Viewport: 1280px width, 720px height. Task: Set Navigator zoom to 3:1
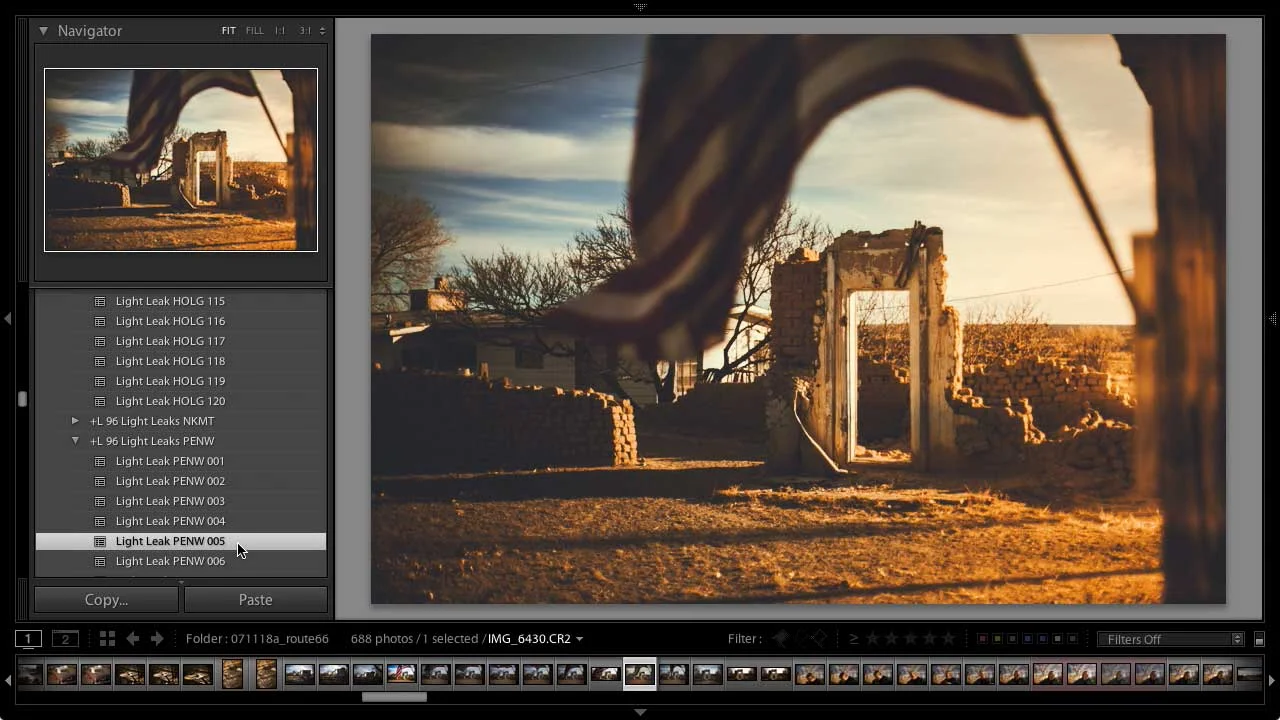pyautogui.click(x=307, y=31)
